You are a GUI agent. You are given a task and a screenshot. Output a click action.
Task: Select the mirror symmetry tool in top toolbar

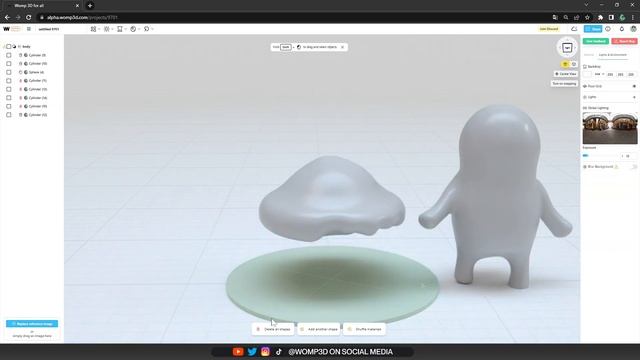107,29
